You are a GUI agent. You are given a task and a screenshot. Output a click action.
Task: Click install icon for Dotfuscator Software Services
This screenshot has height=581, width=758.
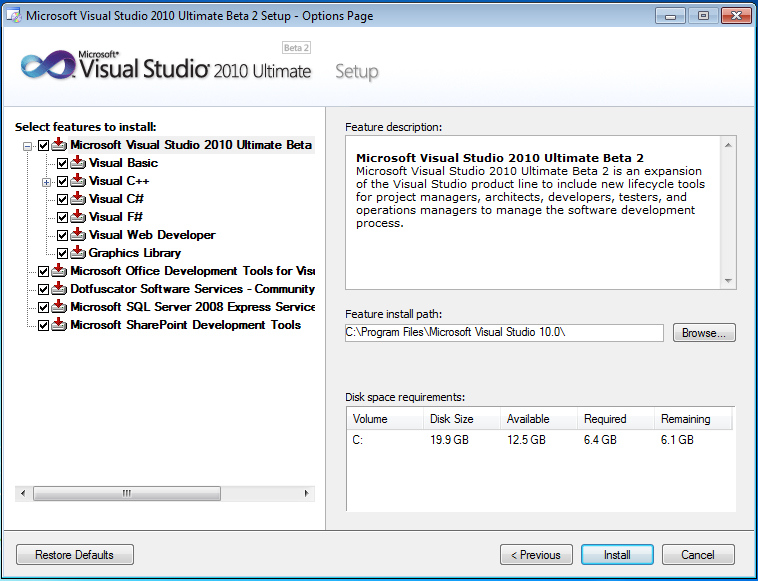59,289
